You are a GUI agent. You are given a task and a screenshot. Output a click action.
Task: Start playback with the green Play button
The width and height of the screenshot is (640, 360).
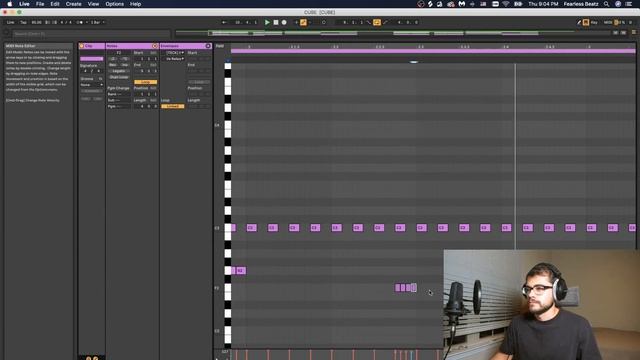[x=267, y=22]
